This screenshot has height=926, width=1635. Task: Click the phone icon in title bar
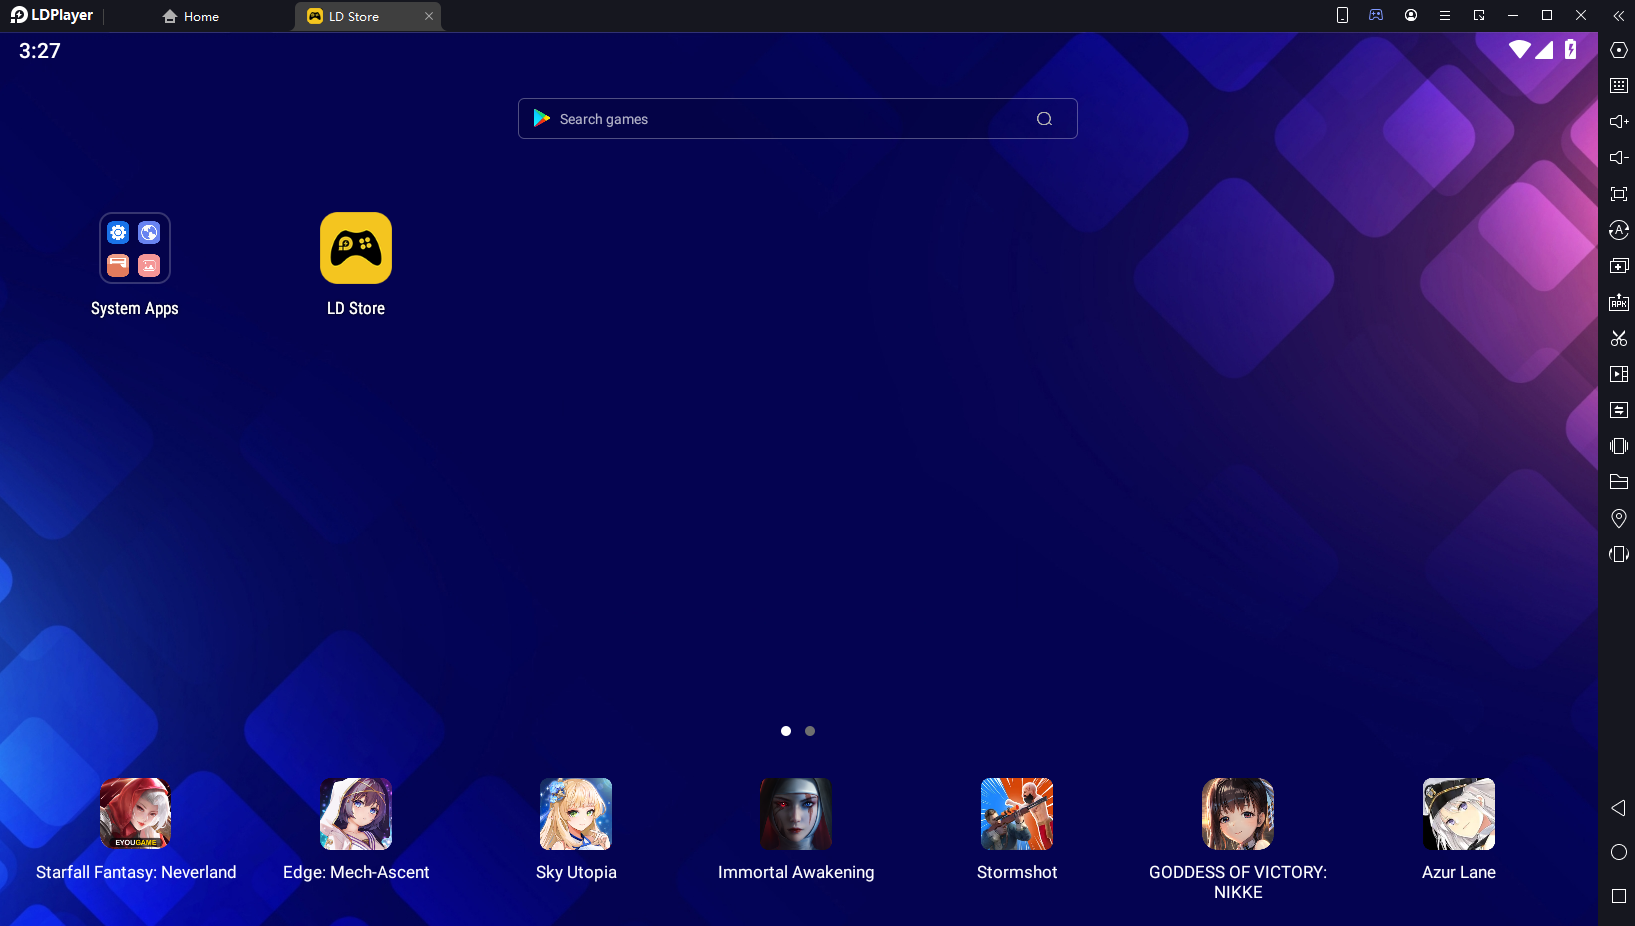pyautogui.click(x=1343, y=15)
